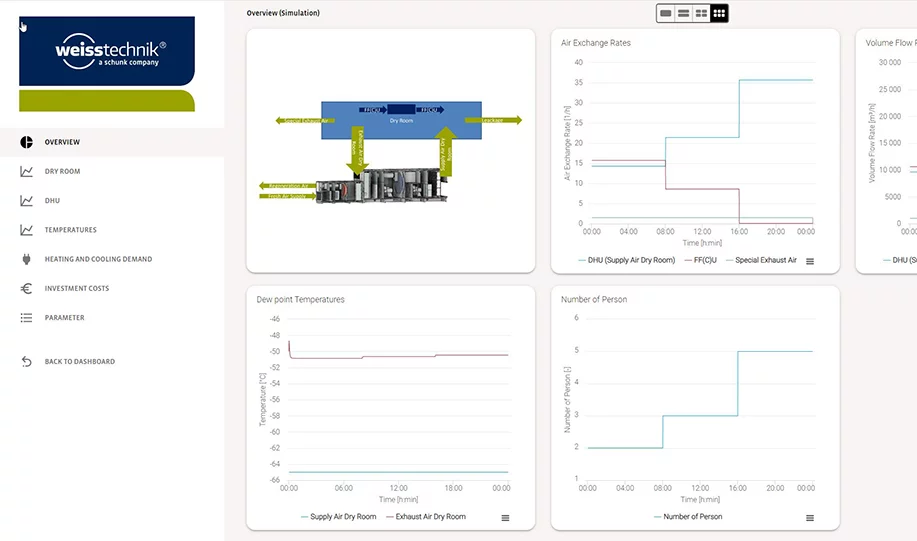
Task: Click the list icon next to Parameter
Action: (27, 318)
